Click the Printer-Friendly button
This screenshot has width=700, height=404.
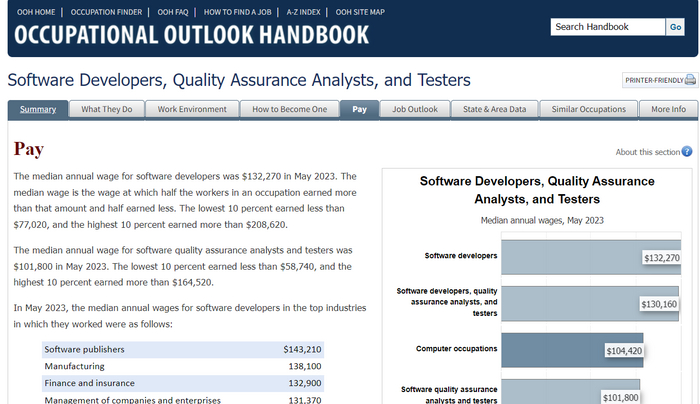(660, 80)
